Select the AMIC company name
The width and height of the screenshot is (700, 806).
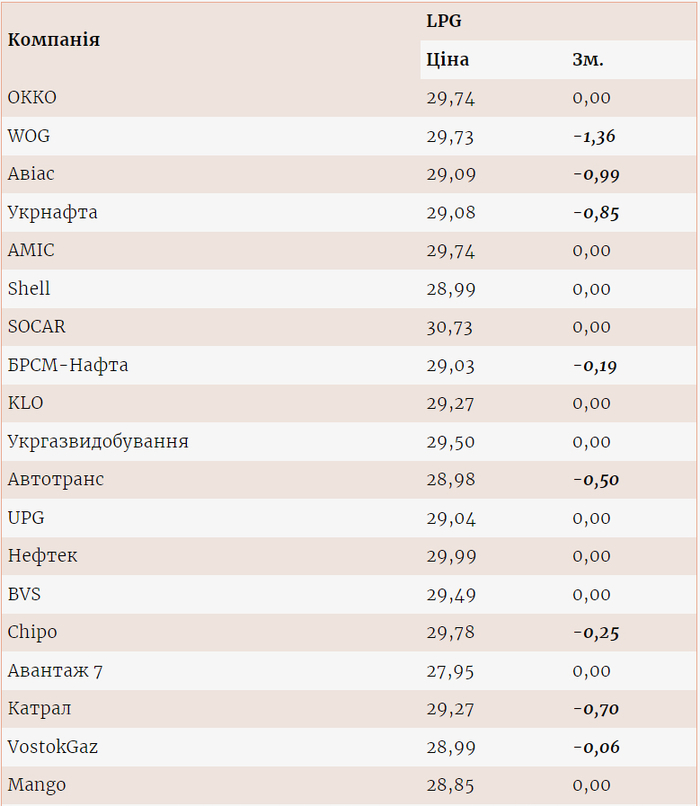click(x=31, y=251)
